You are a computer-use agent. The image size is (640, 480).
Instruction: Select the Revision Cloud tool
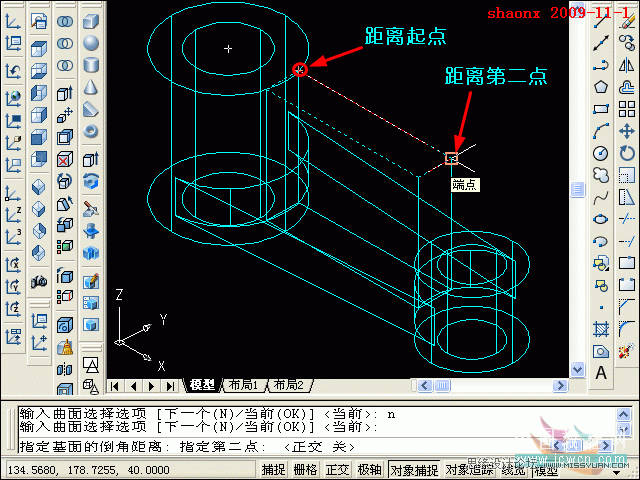[601, 175]
